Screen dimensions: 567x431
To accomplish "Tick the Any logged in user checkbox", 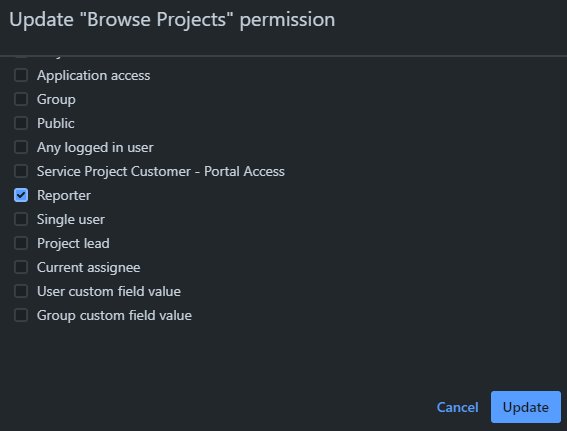I will pos(21,147).
